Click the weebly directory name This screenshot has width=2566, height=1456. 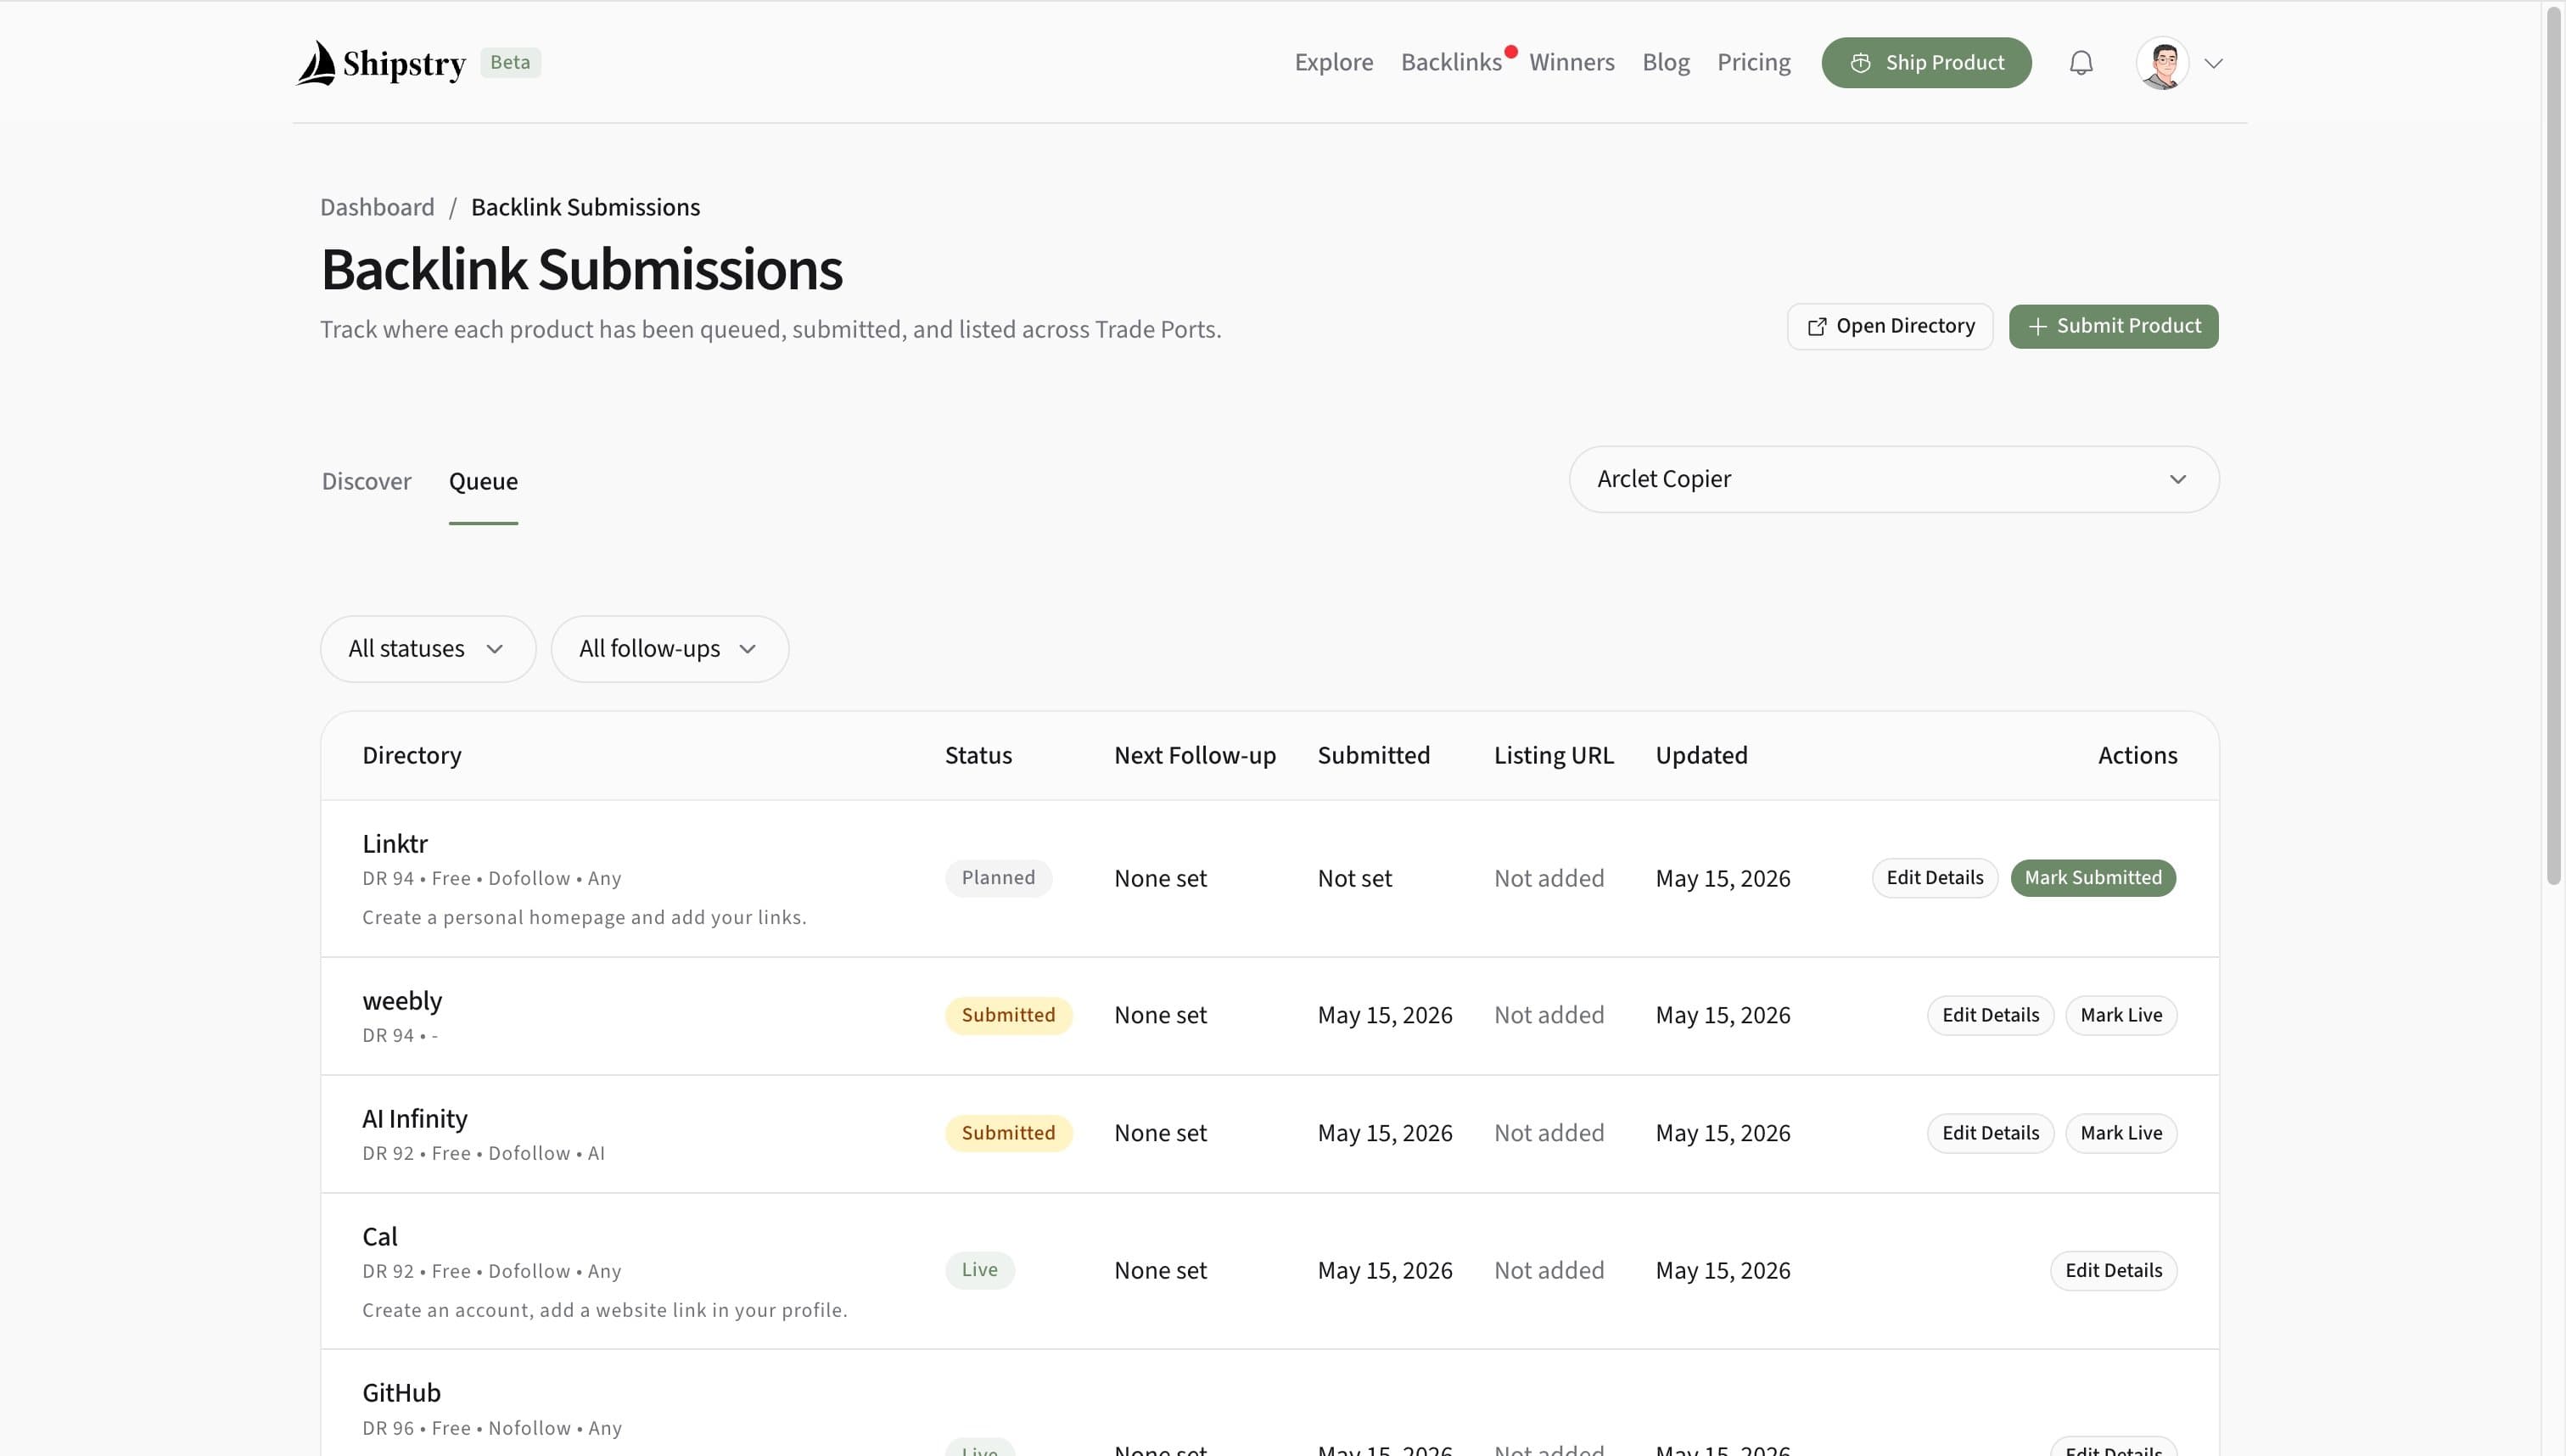coord(402,1001)
